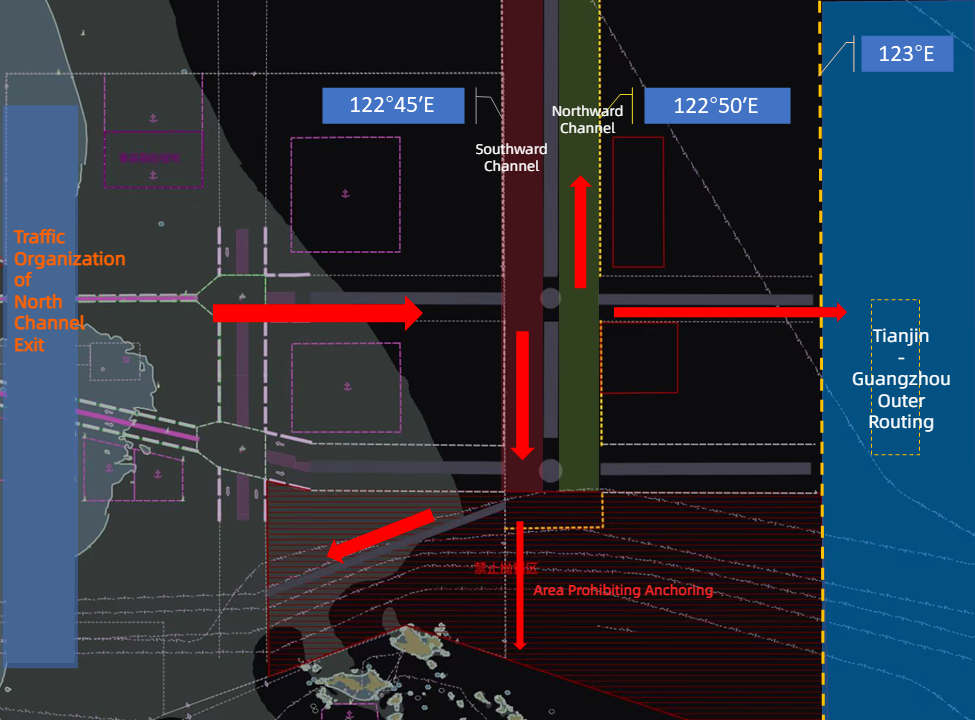This screenshot has height=720, width=975.
Task: Click the double-headed vertical arrow in anchoring-prohibited area
Action: [520, 585]
